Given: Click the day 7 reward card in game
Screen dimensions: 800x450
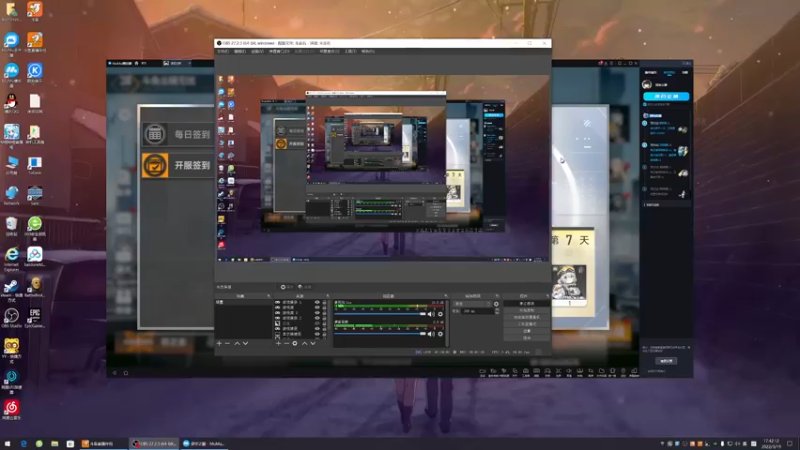Looking at the screenshot, I should 572,270.
